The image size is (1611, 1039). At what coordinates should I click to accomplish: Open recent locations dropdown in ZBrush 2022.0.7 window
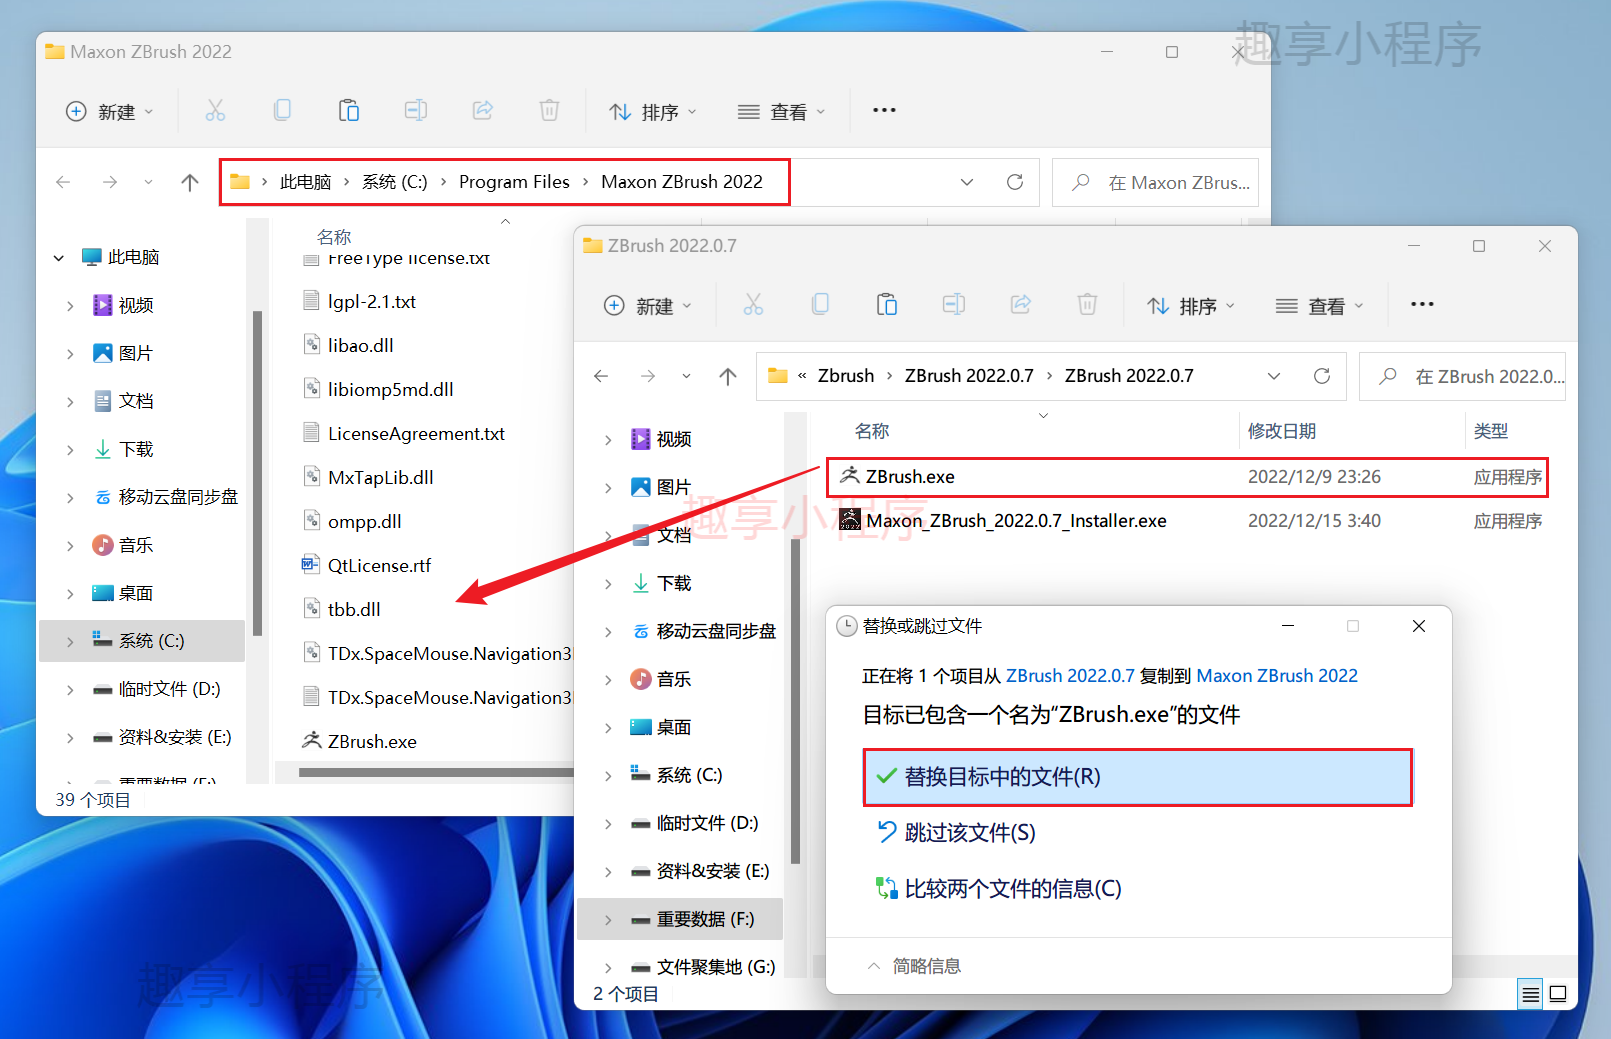[x=686, y=376]
